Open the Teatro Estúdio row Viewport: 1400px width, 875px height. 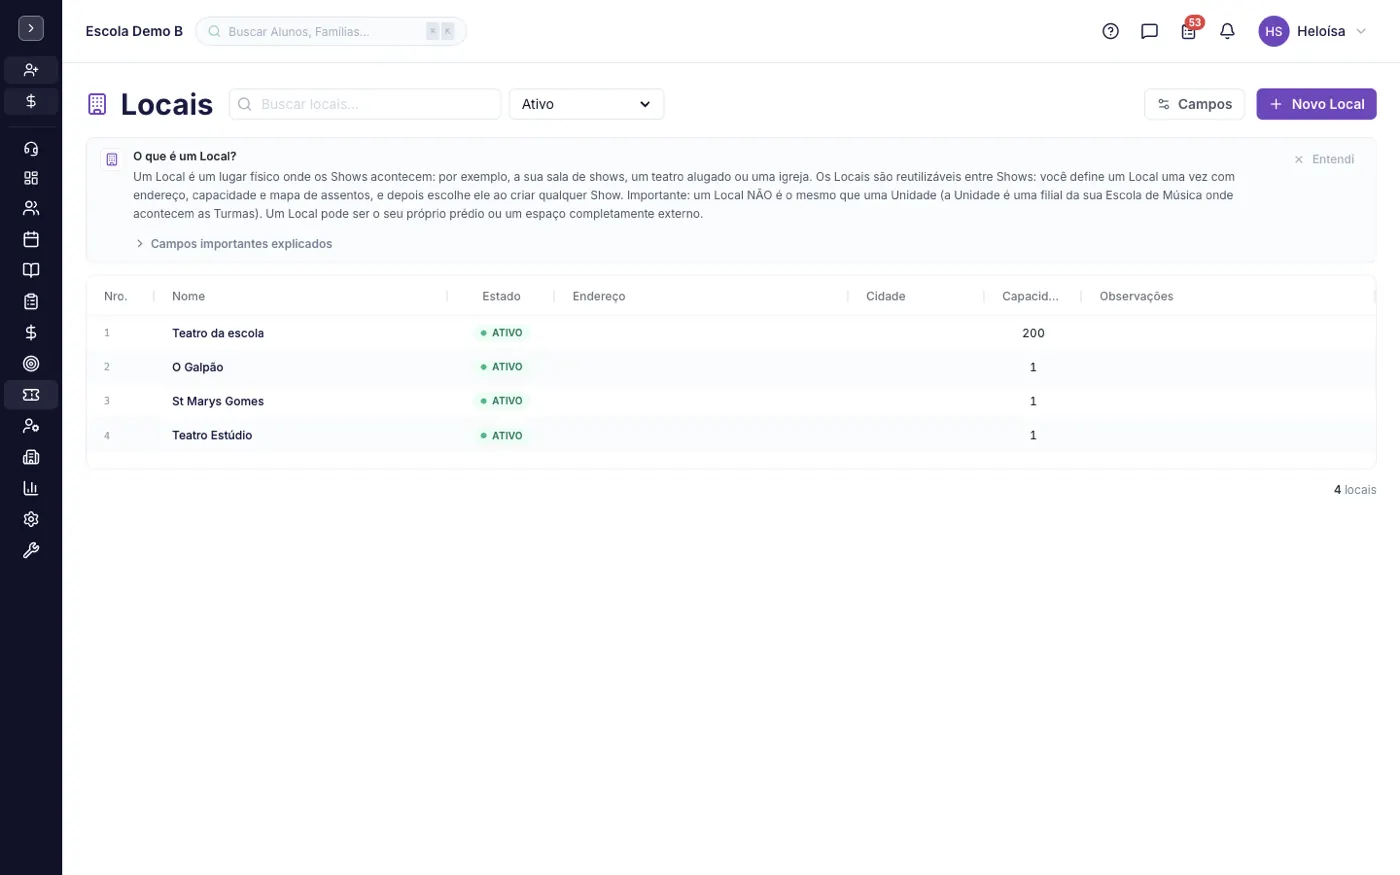731,435
